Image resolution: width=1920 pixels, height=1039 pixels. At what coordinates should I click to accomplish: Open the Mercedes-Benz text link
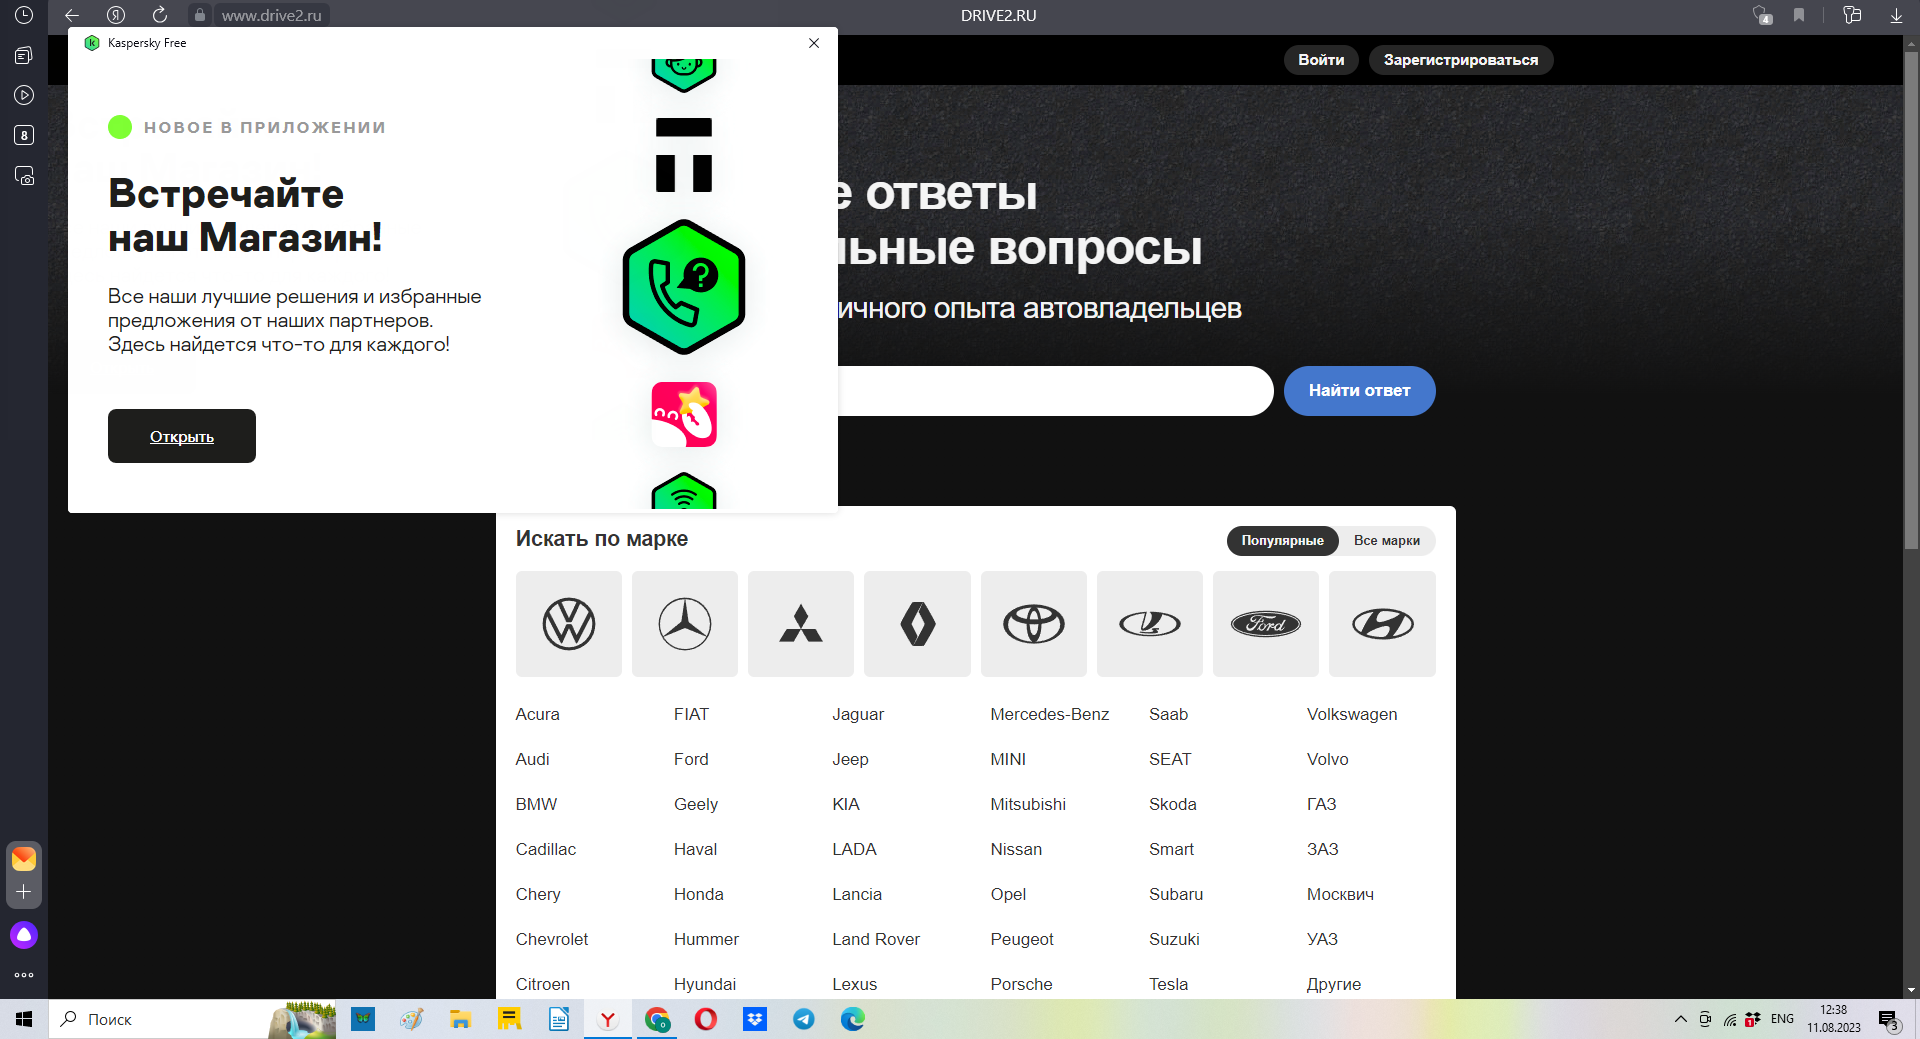1050,714
